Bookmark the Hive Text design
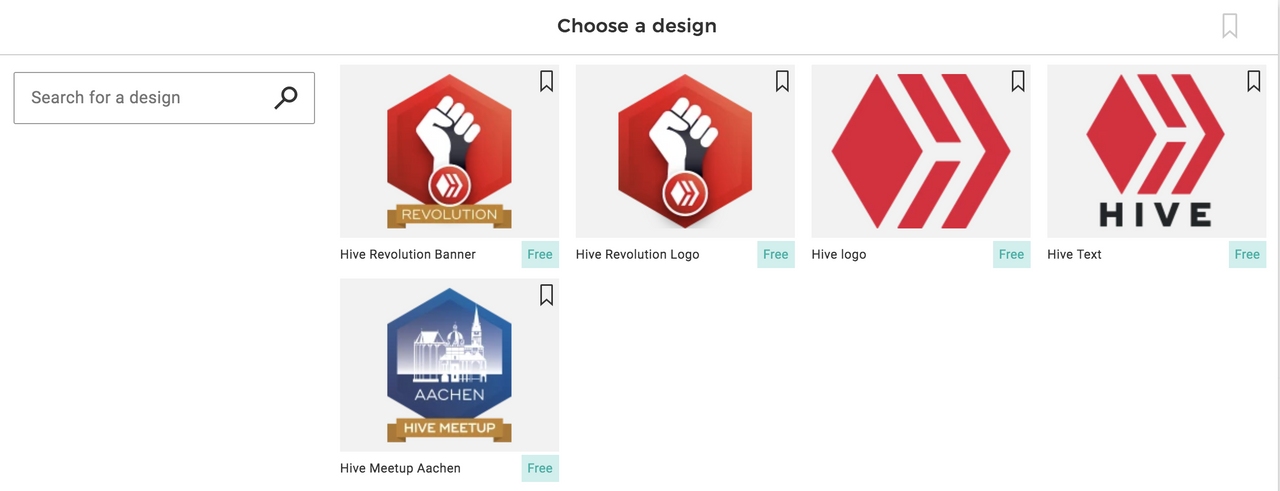Image resolution: width=1280 pixels, height=491 pixels. pyautogui.click(x=1254, y=81)
